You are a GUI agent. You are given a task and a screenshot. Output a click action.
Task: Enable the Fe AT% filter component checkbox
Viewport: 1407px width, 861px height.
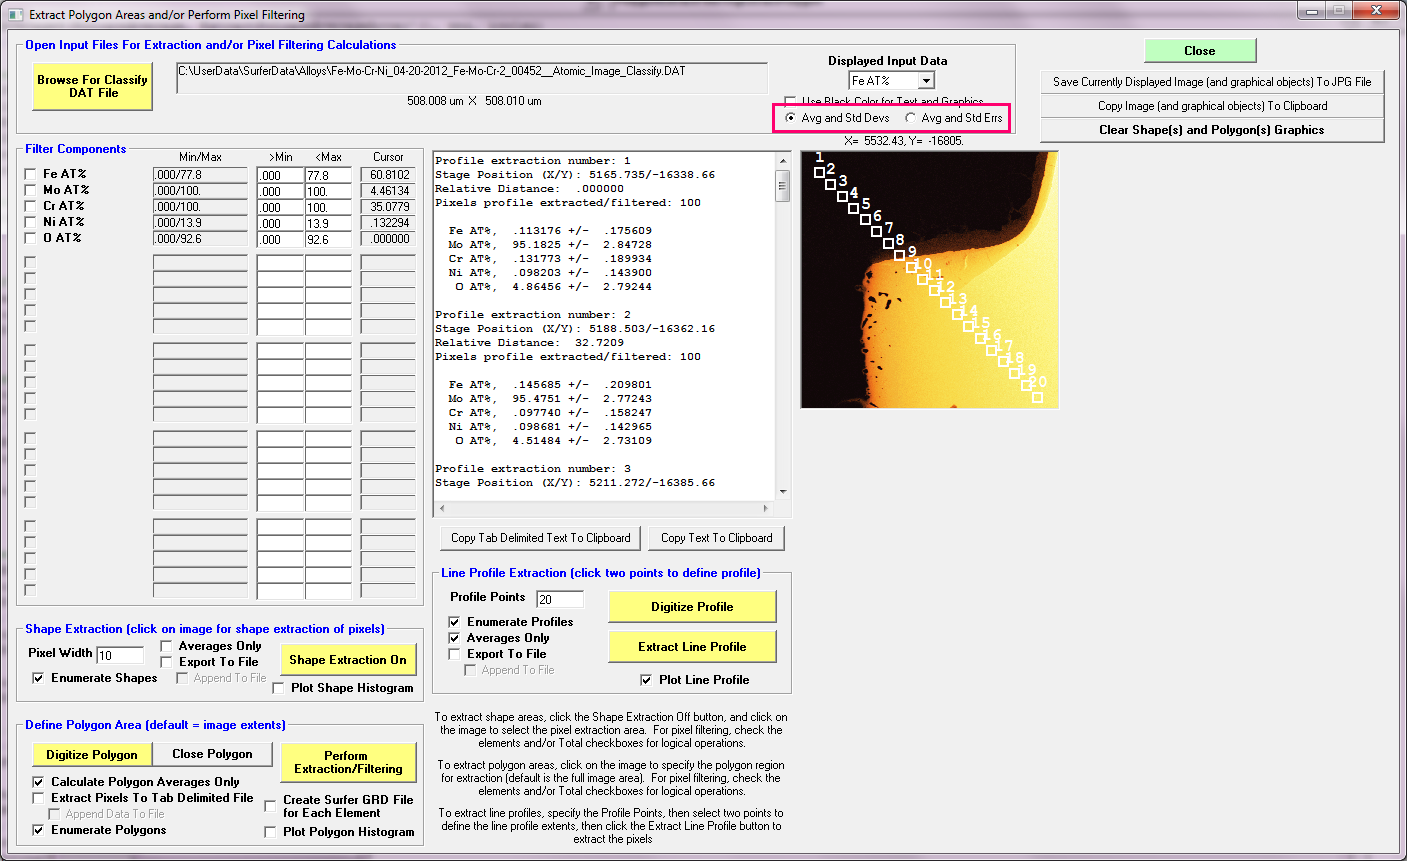pyautogui.click(x=30, y=174)
